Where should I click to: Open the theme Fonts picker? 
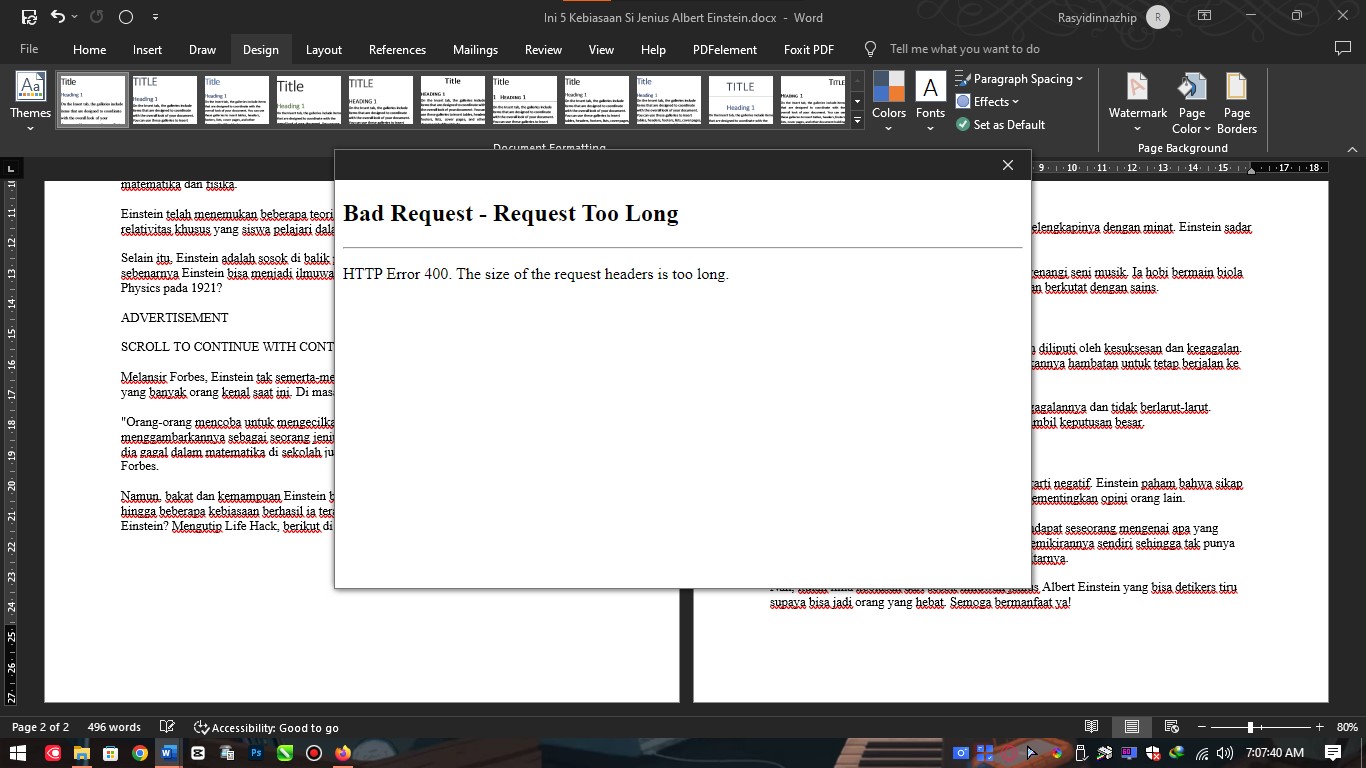(x=930, y=98)
